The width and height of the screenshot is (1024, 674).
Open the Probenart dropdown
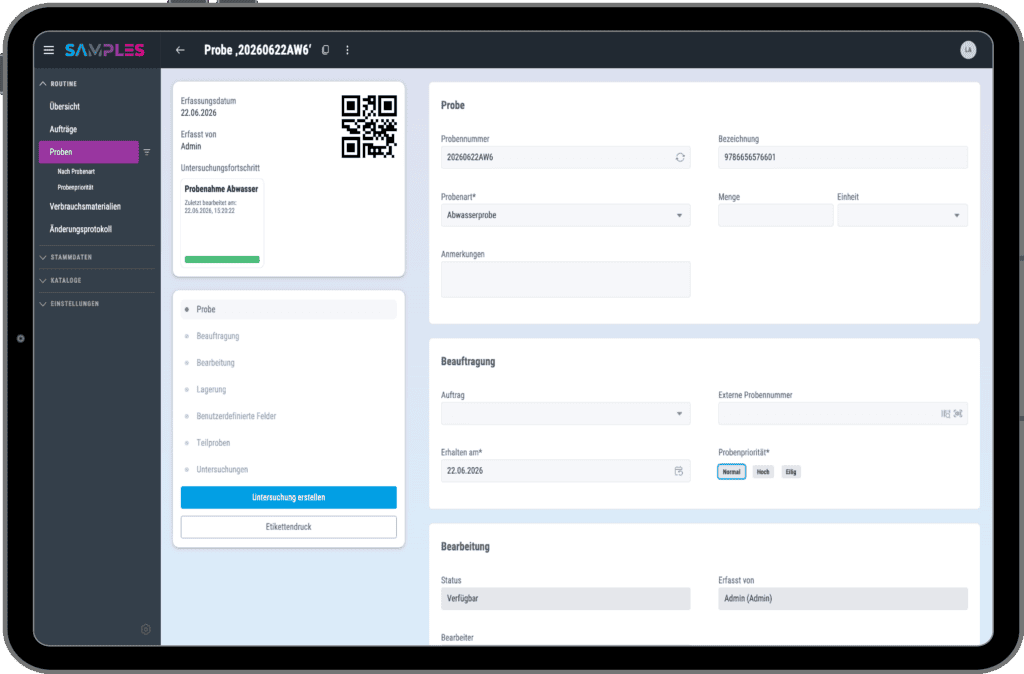click(x=566, y=216)
